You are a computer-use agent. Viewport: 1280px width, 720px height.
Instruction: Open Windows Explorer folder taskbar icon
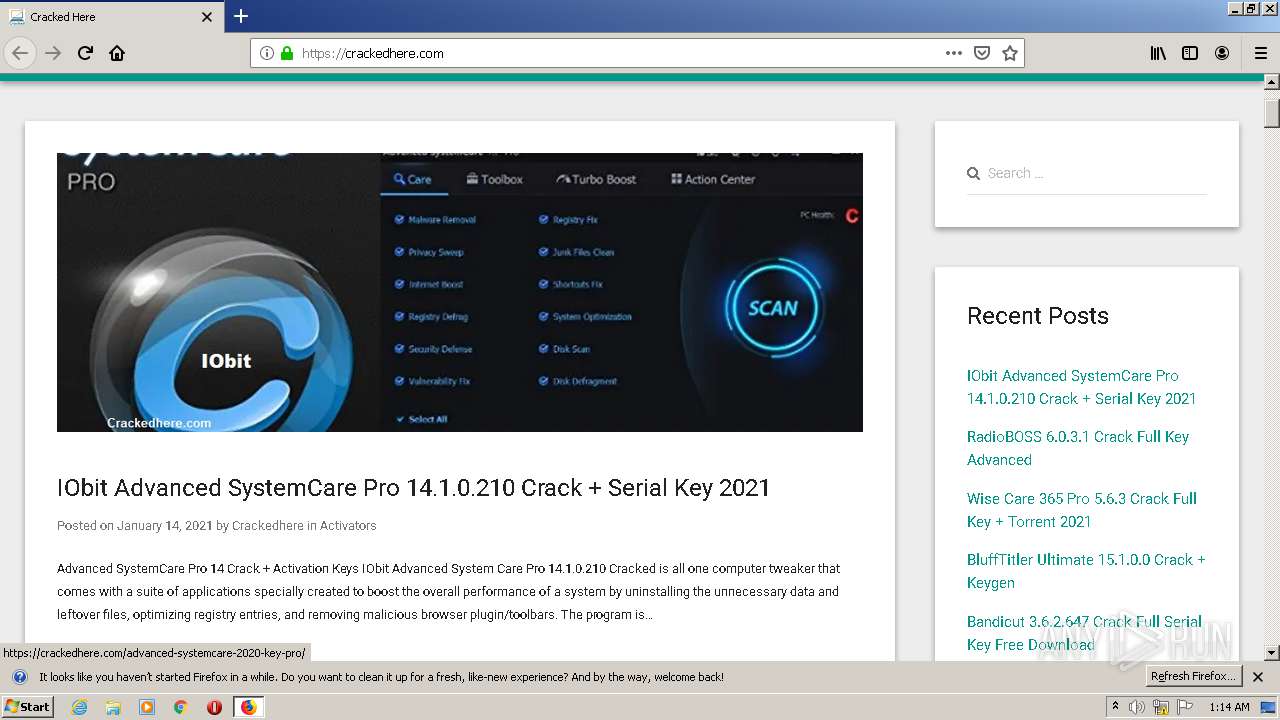(x=113, y=707)
